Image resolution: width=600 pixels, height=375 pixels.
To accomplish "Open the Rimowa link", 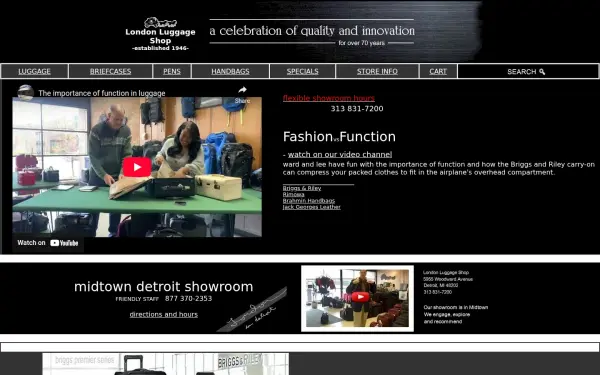I will click(293, 194).
